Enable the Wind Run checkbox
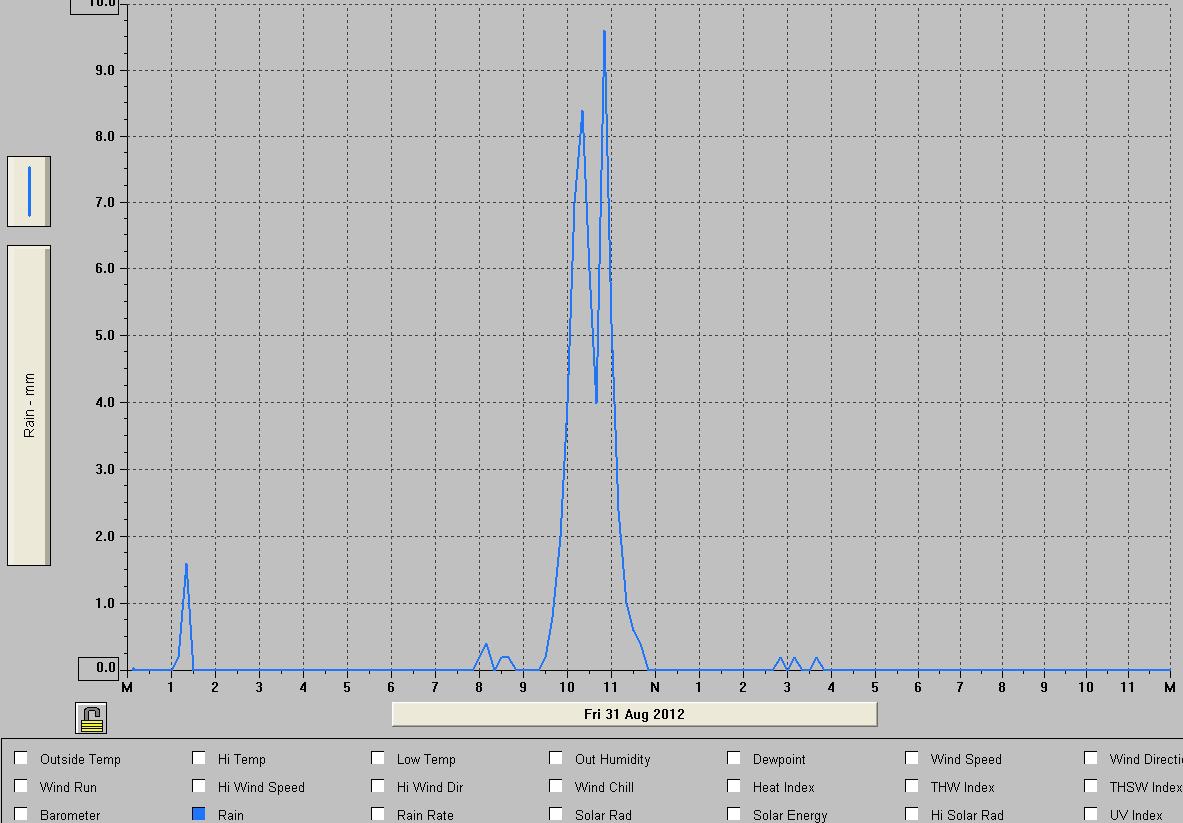This screenshot has width=1183, height=823. (21, 786)
